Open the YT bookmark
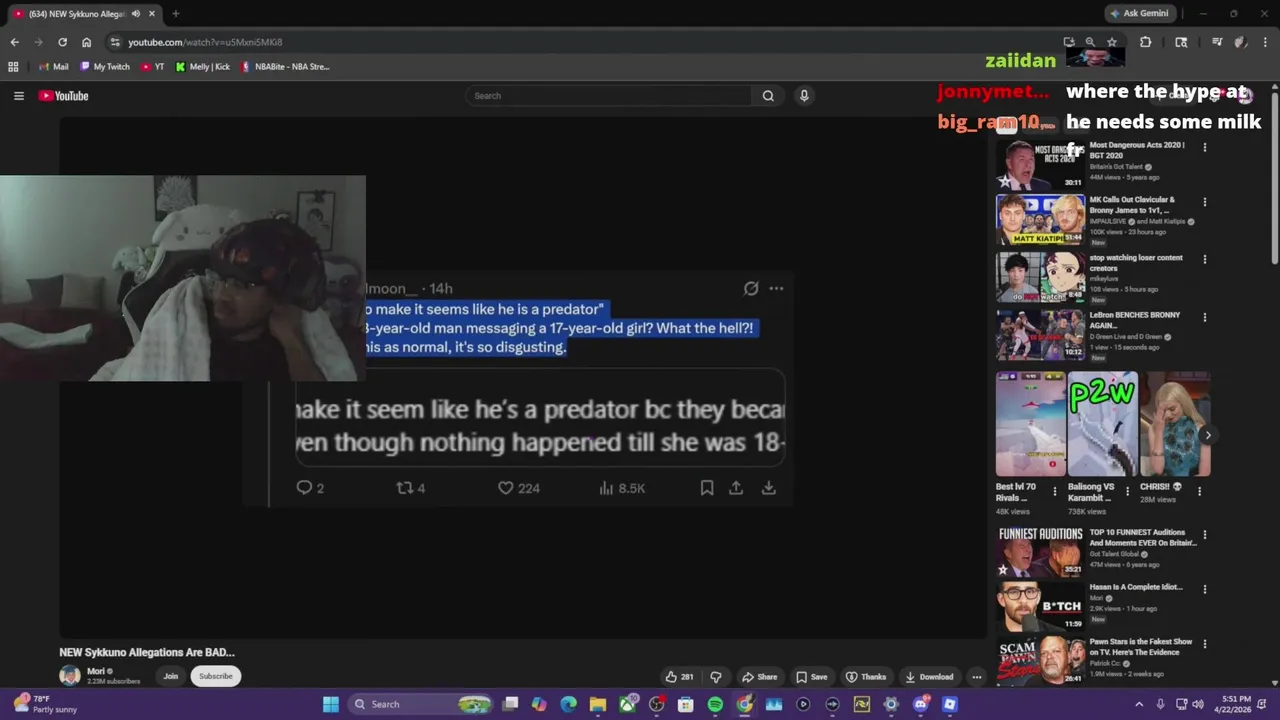1280x720 pixels. [153, 67]
